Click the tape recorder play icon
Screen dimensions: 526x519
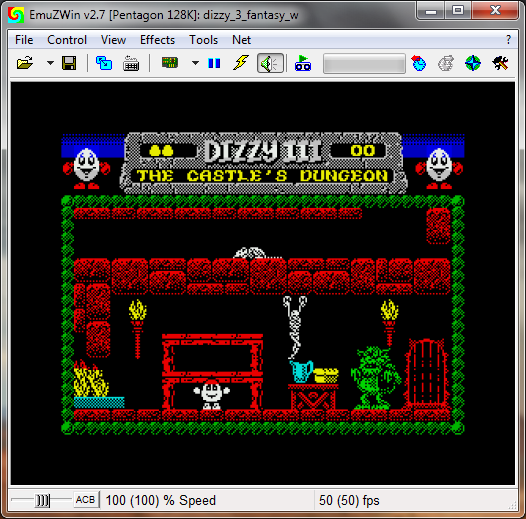(x=303, y=63)
